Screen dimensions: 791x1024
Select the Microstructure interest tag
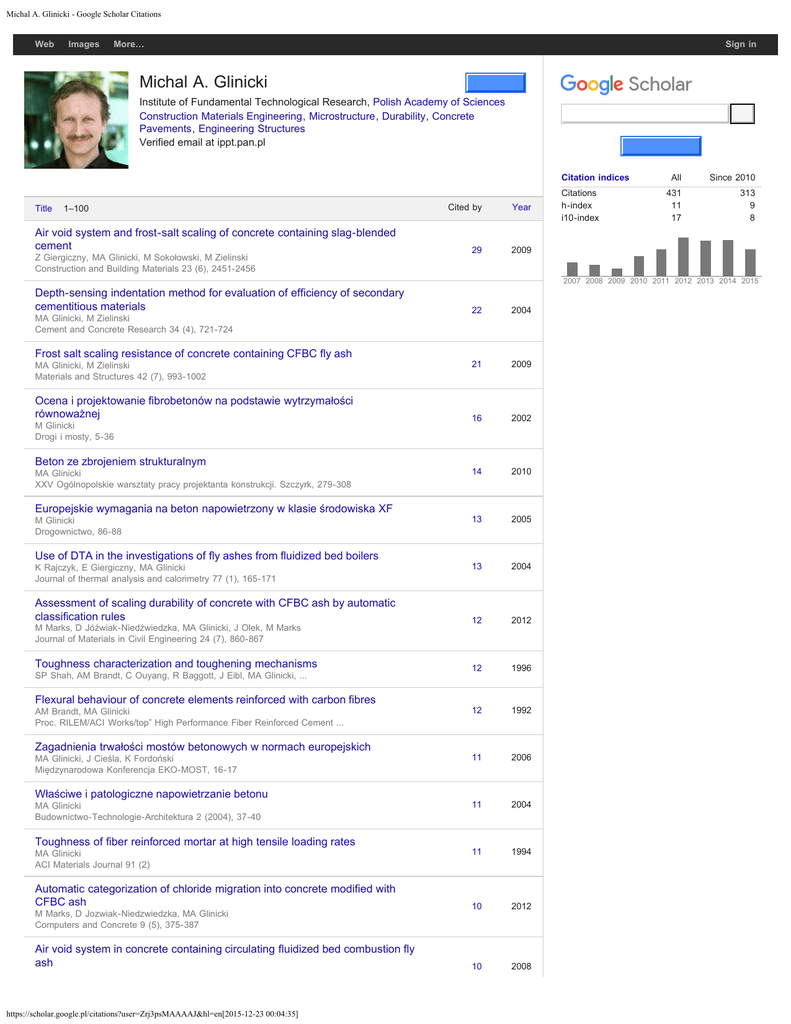[342, 116]
